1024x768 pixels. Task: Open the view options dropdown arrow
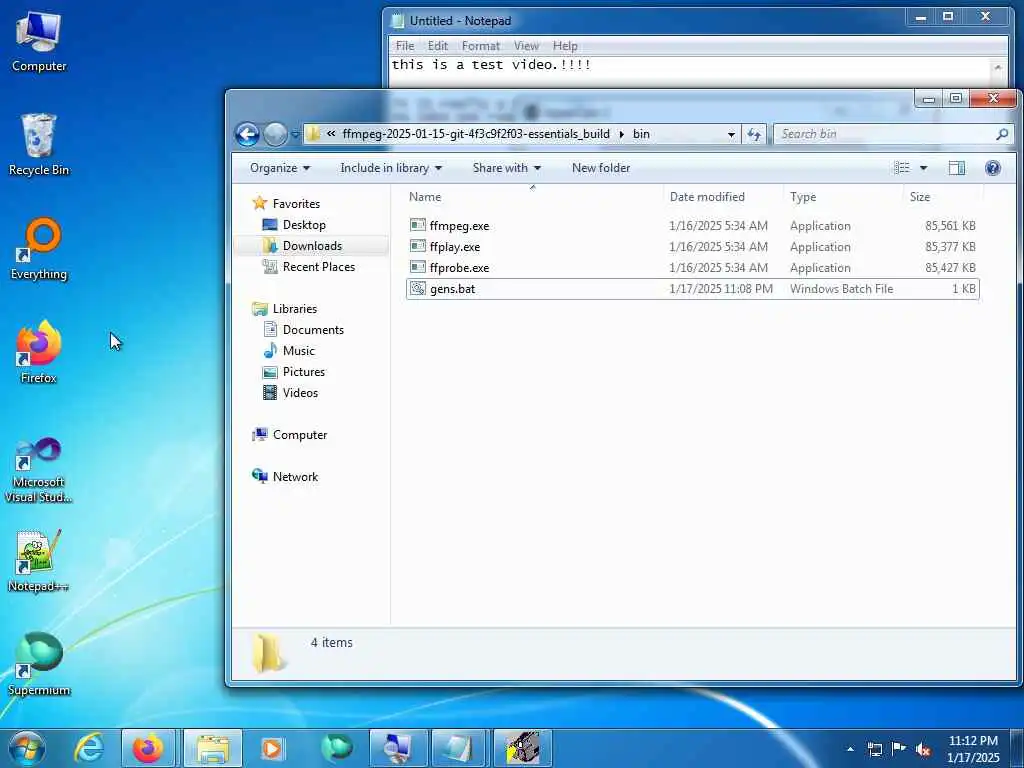[x=923, y=168]
